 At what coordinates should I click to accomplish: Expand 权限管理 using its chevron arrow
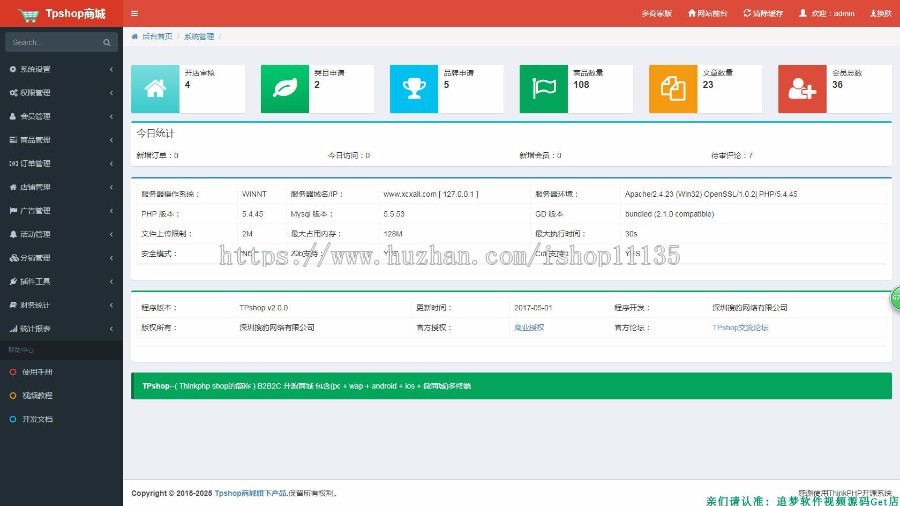(111, 92)
